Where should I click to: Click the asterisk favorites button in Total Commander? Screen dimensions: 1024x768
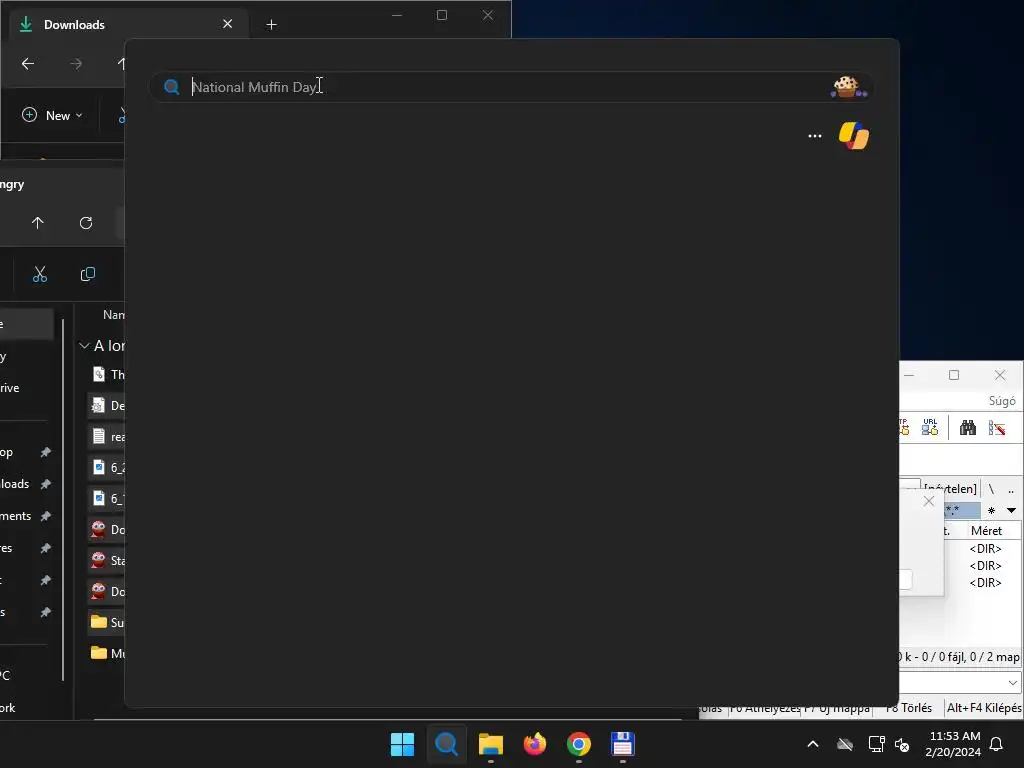991,511
